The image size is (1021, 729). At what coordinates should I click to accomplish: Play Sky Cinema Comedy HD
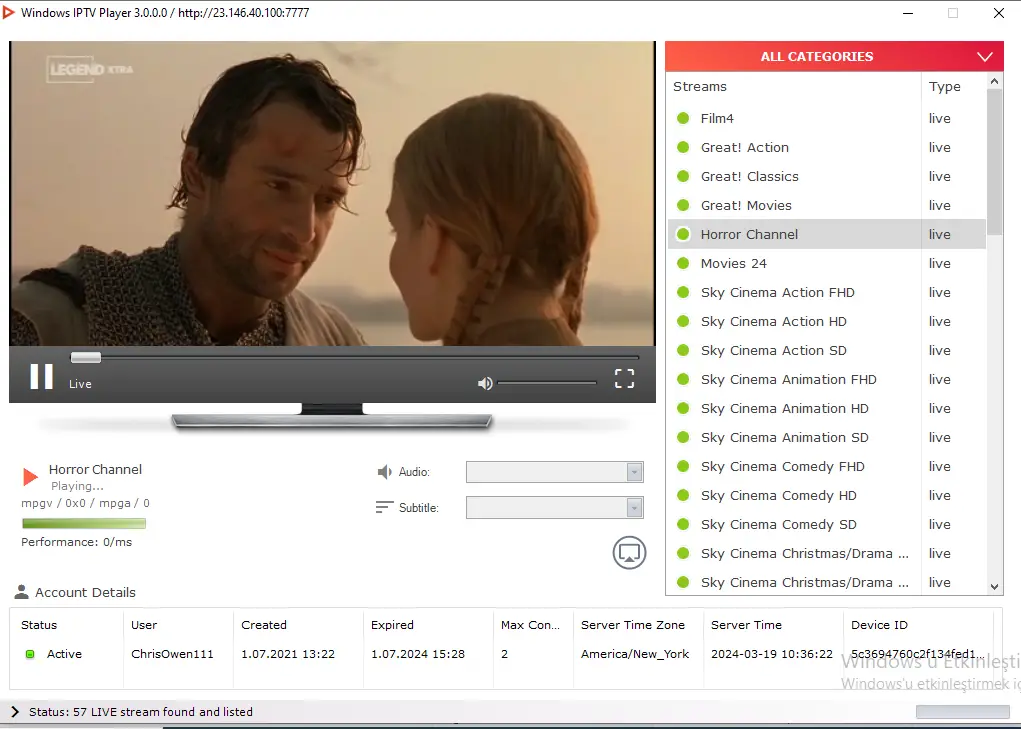click(827, 495)
